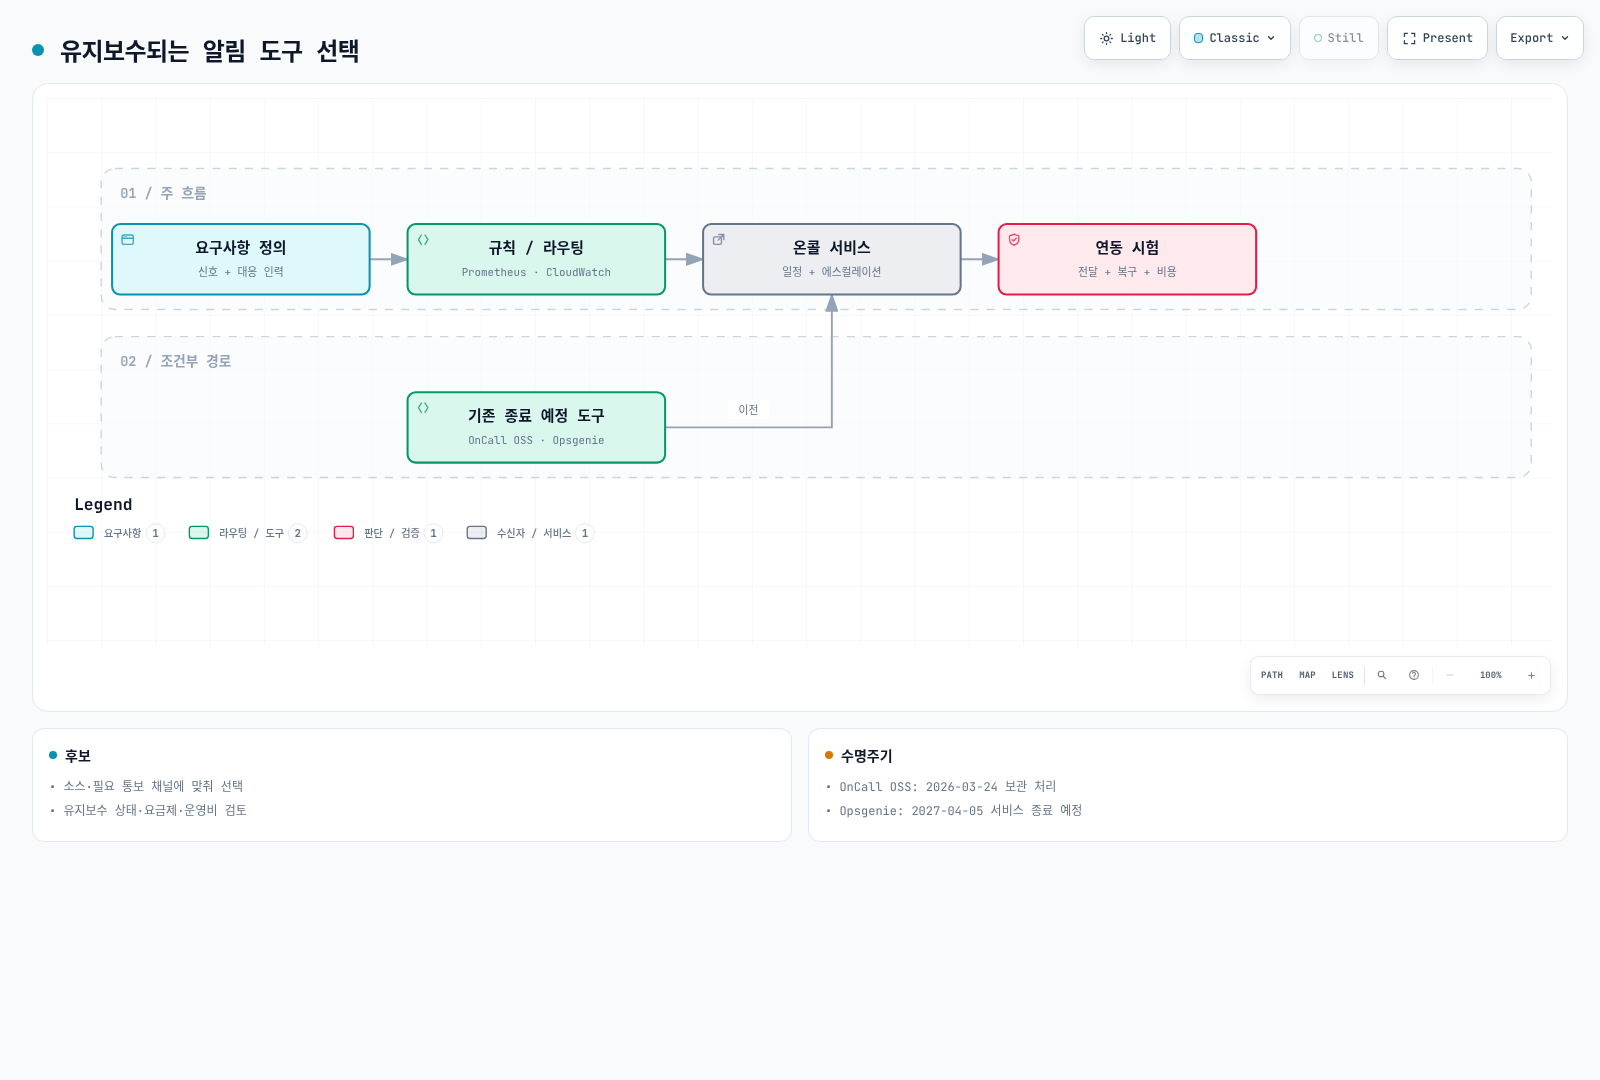Screen dimensions: 1600x1080
Task: Click the sun icon in Light button
Action: 1106,38
